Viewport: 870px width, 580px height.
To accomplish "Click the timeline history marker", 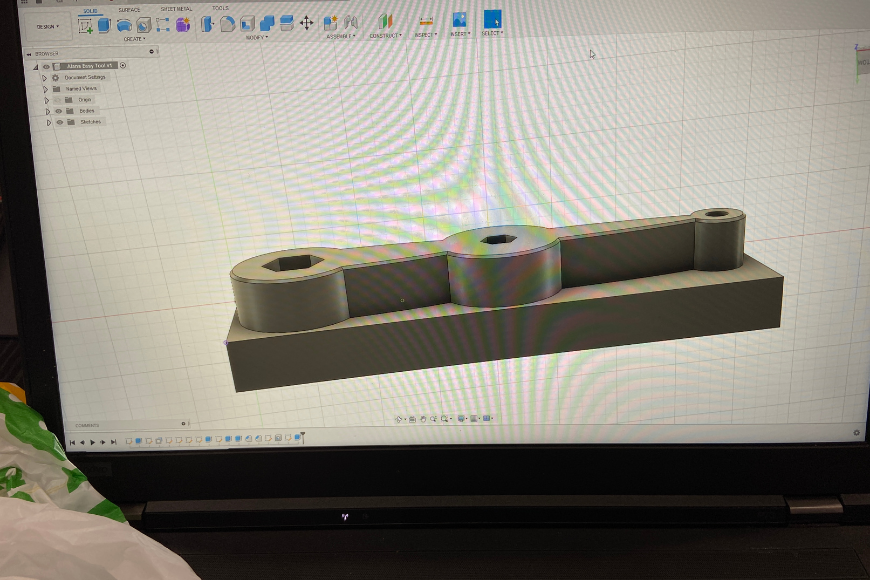I will 302,437.
